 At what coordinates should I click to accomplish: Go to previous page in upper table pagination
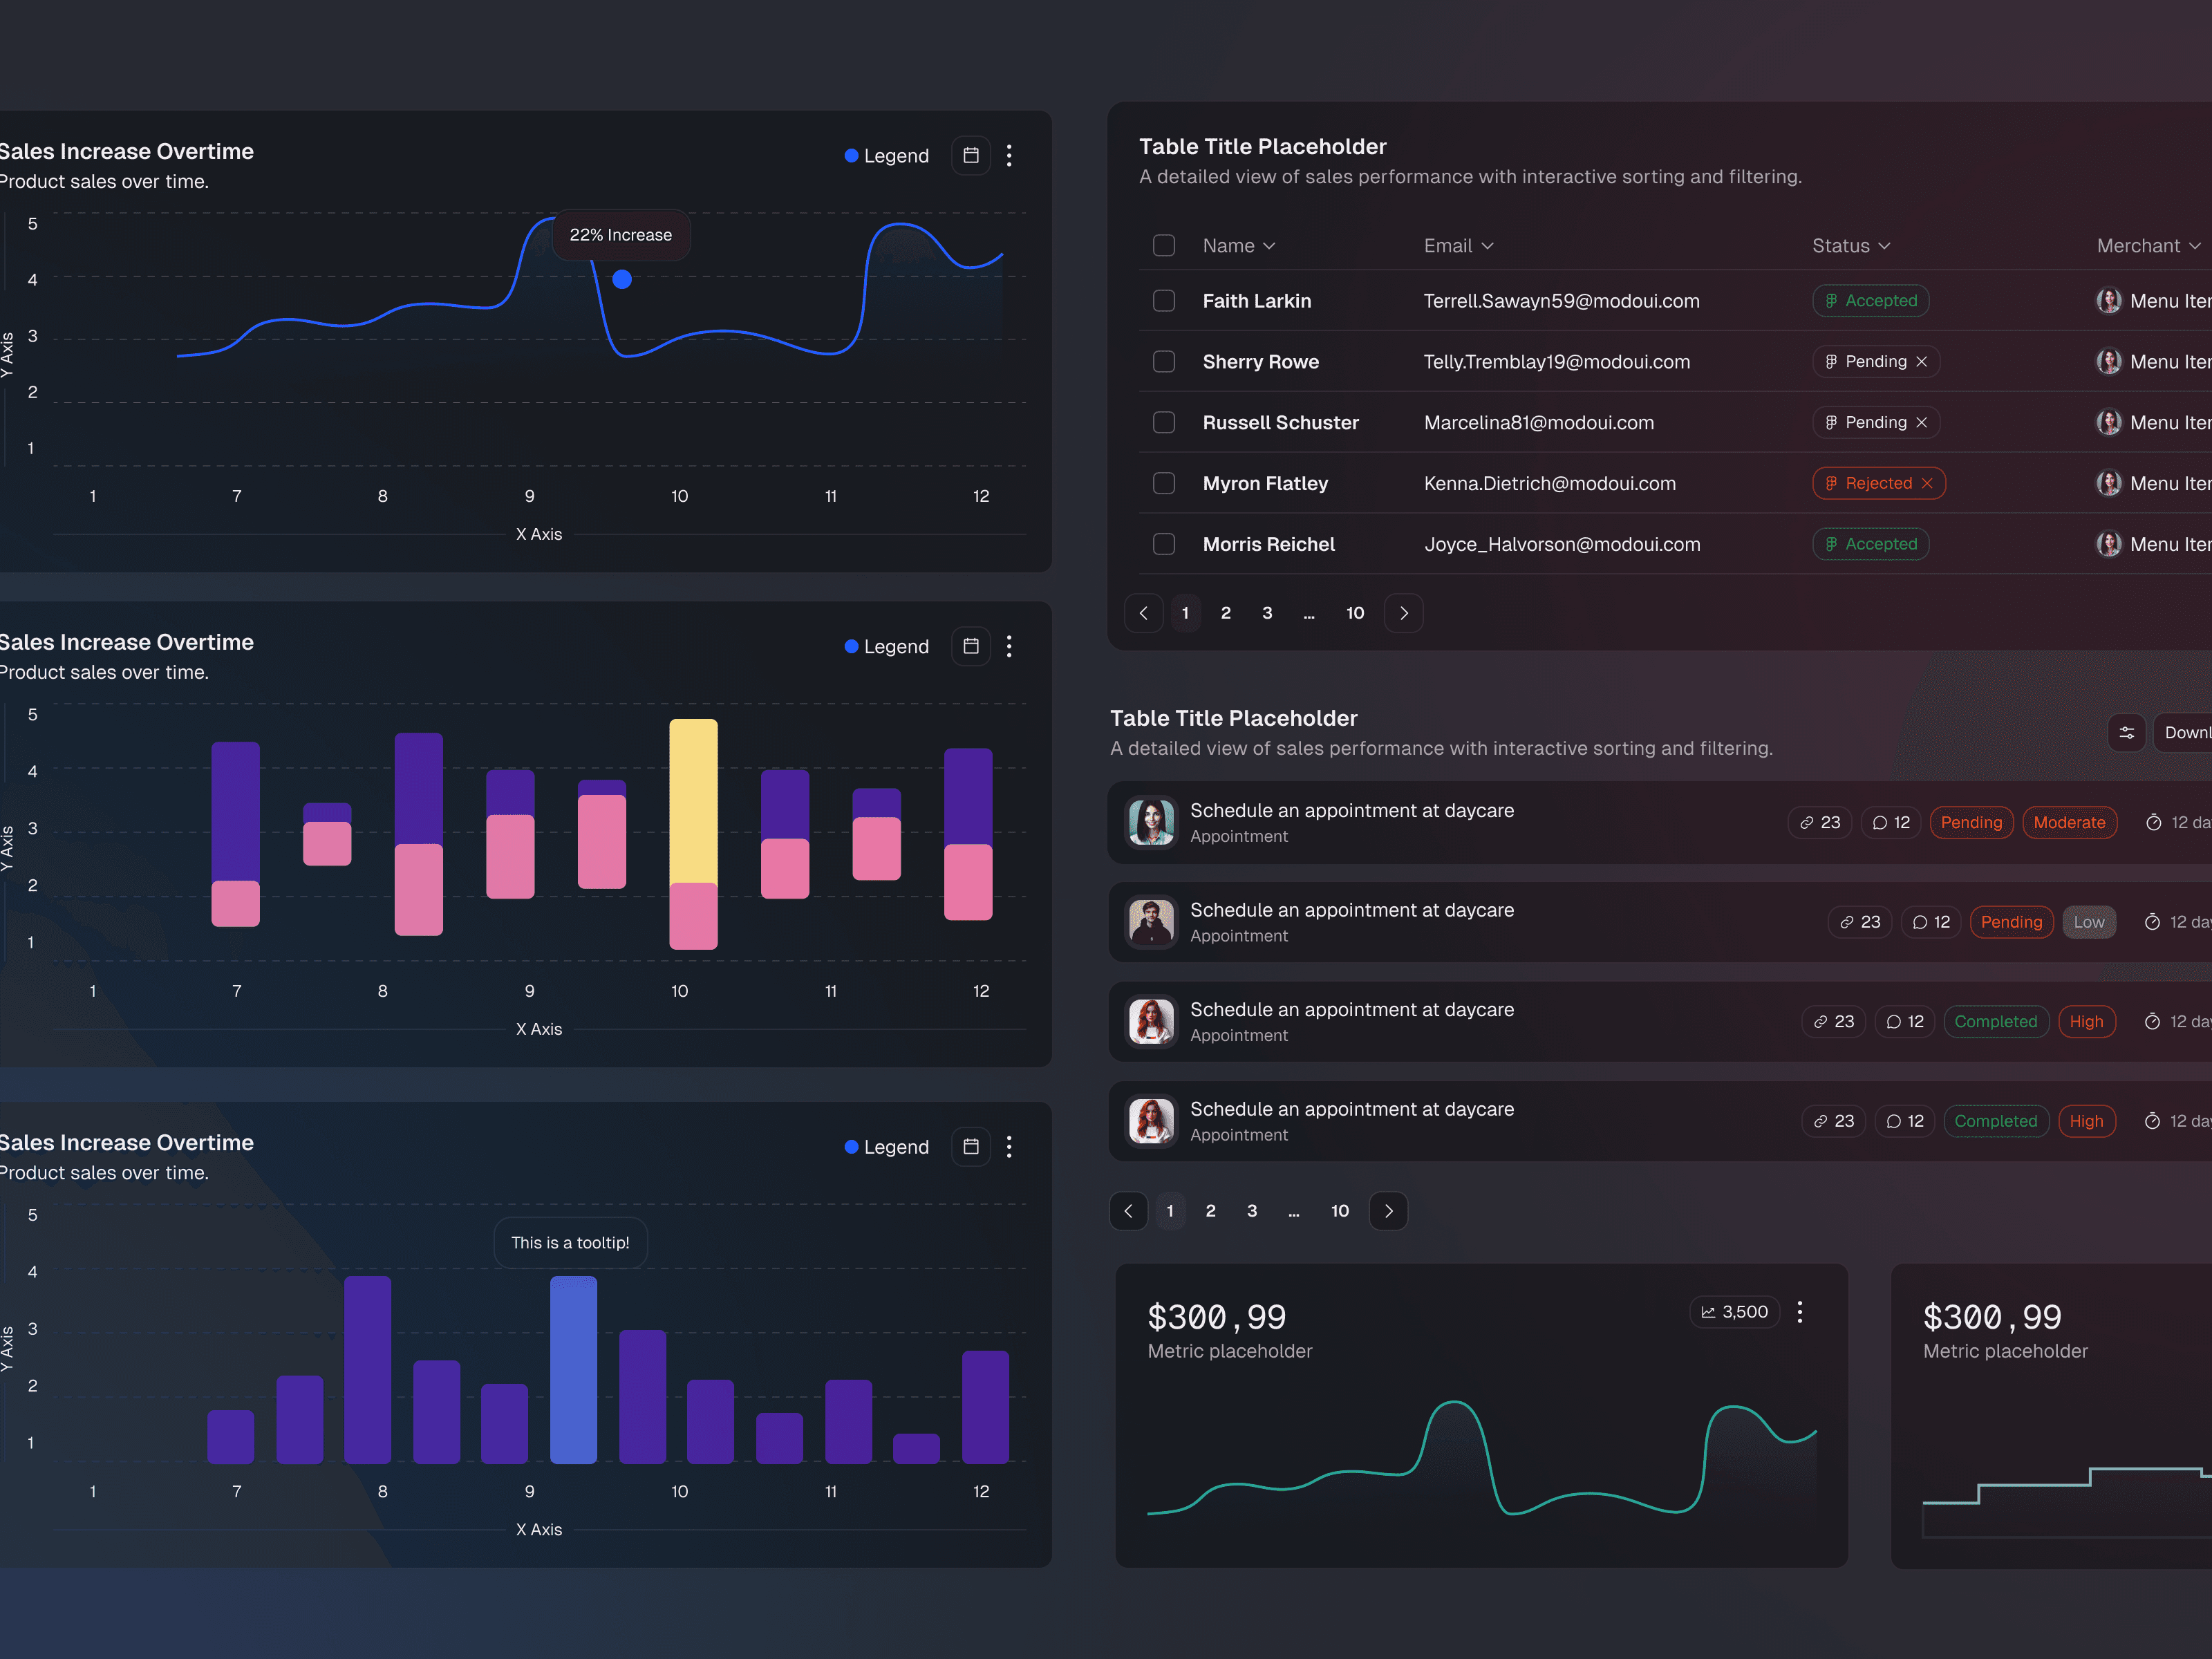pos(1144,613)
